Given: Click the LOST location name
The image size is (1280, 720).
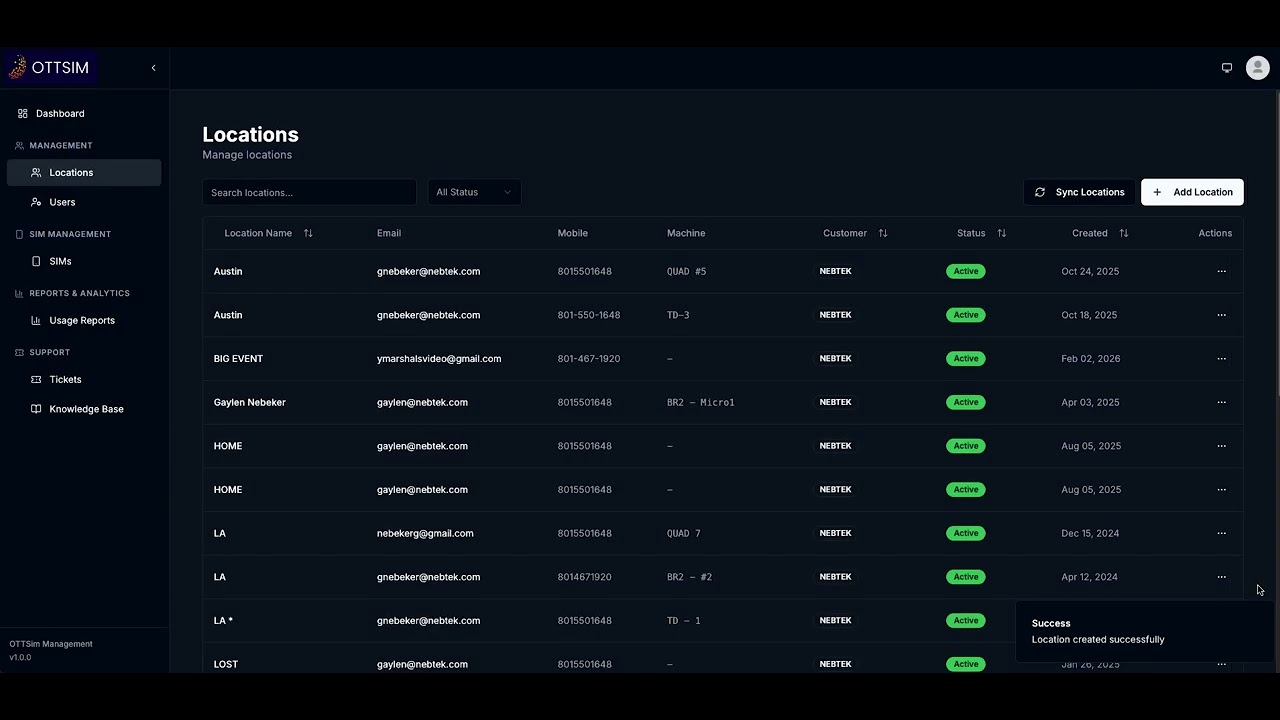Looking at the screenshot, I should click(x=226, y=664).
